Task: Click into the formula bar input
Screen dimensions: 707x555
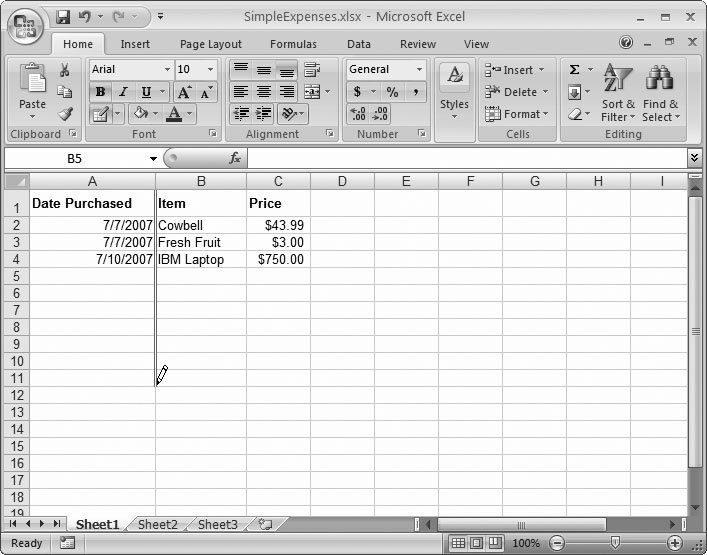Action: coord(467,158)
